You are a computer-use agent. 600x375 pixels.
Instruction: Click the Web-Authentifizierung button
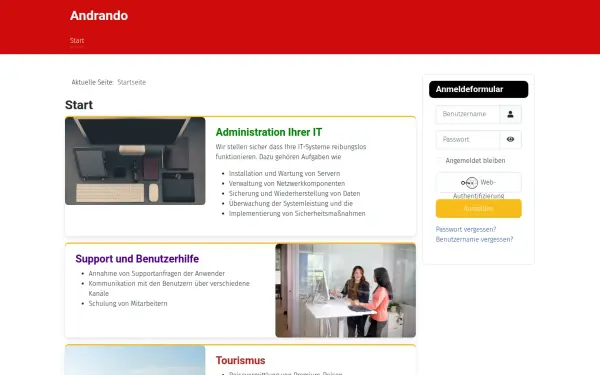tap(478, 183)
